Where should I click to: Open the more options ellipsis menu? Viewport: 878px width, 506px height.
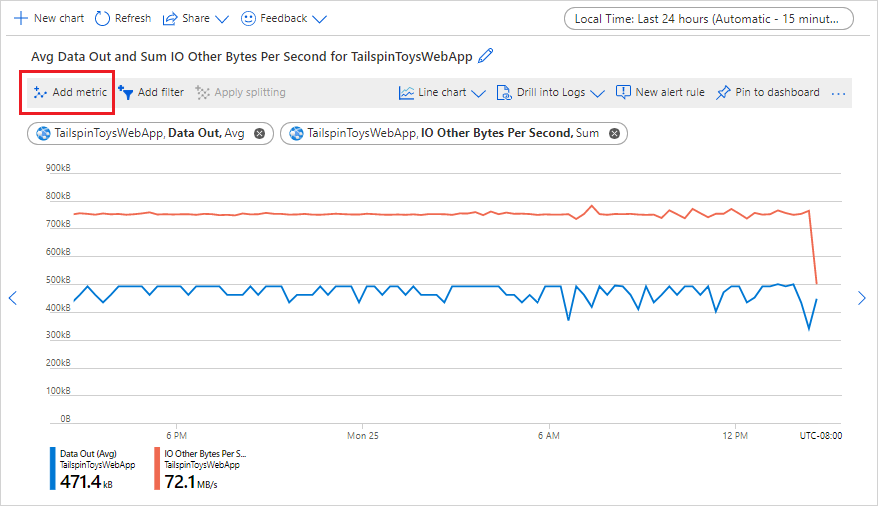[x=839, y=93]
